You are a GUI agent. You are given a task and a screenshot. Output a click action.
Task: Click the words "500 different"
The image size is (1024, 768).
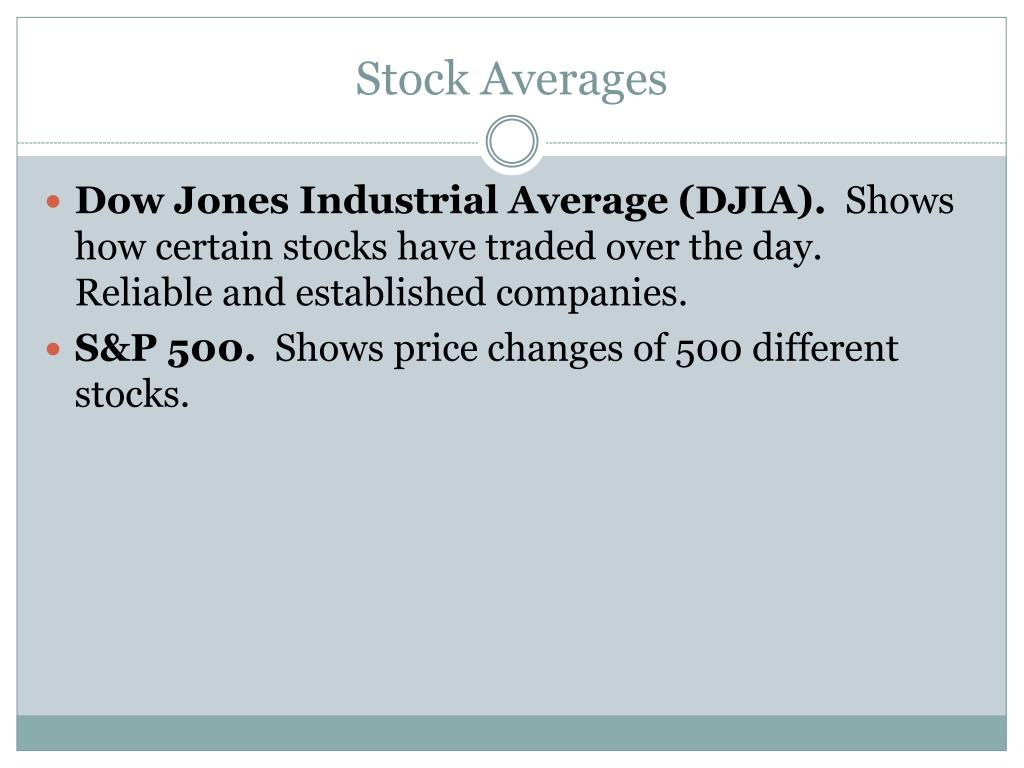tap(787, 348)
